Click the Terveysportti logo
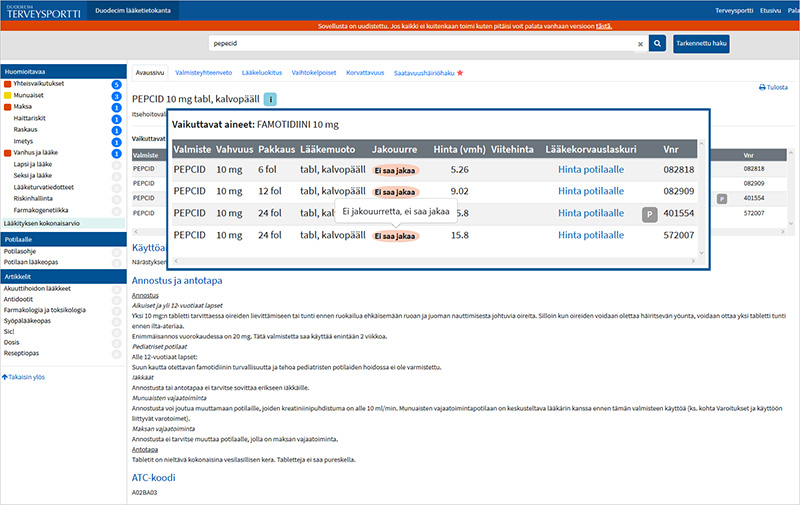 pyautogui.click(x=43, y=11)
